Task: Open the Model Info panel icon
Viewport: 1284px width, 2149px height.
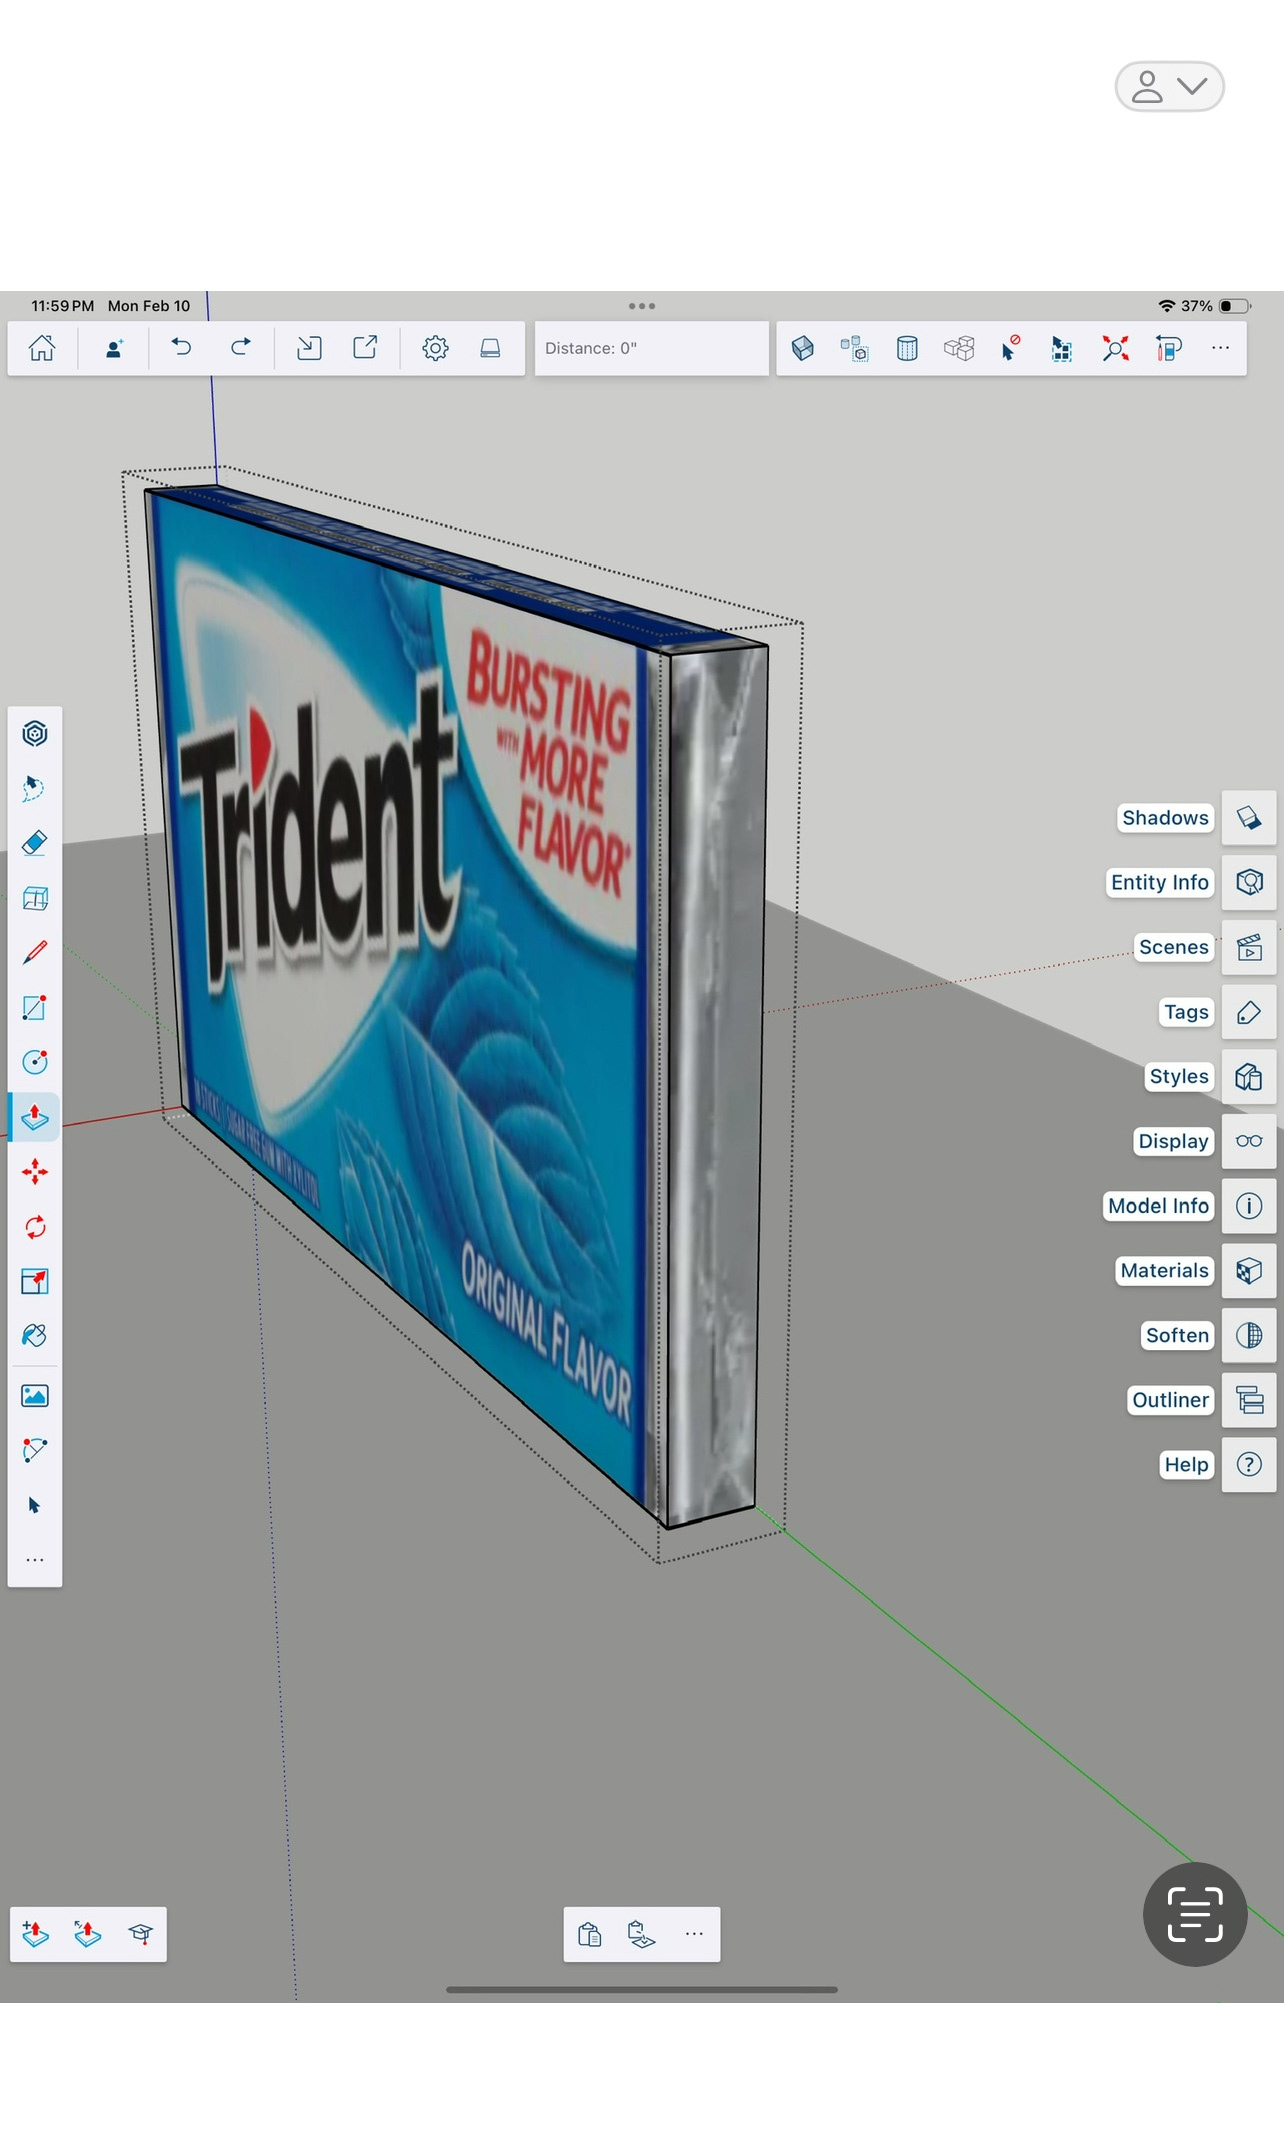Action: click(x=1249, y=1206)
